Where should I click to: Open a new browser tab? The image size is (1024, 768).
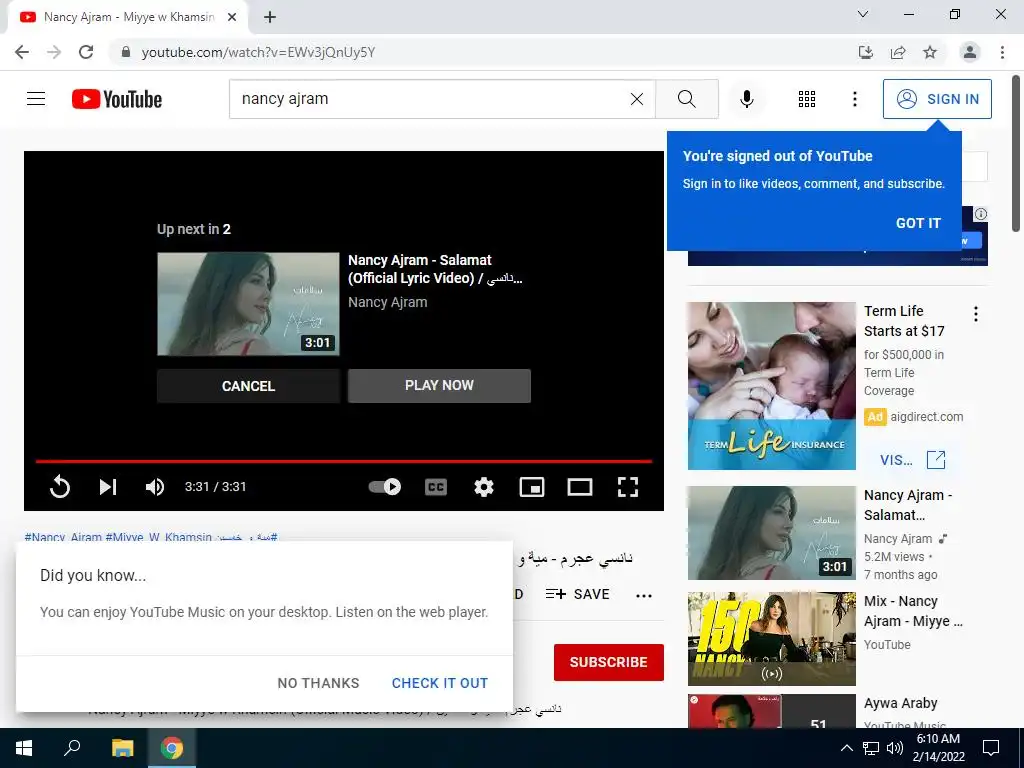coord(270,17)
